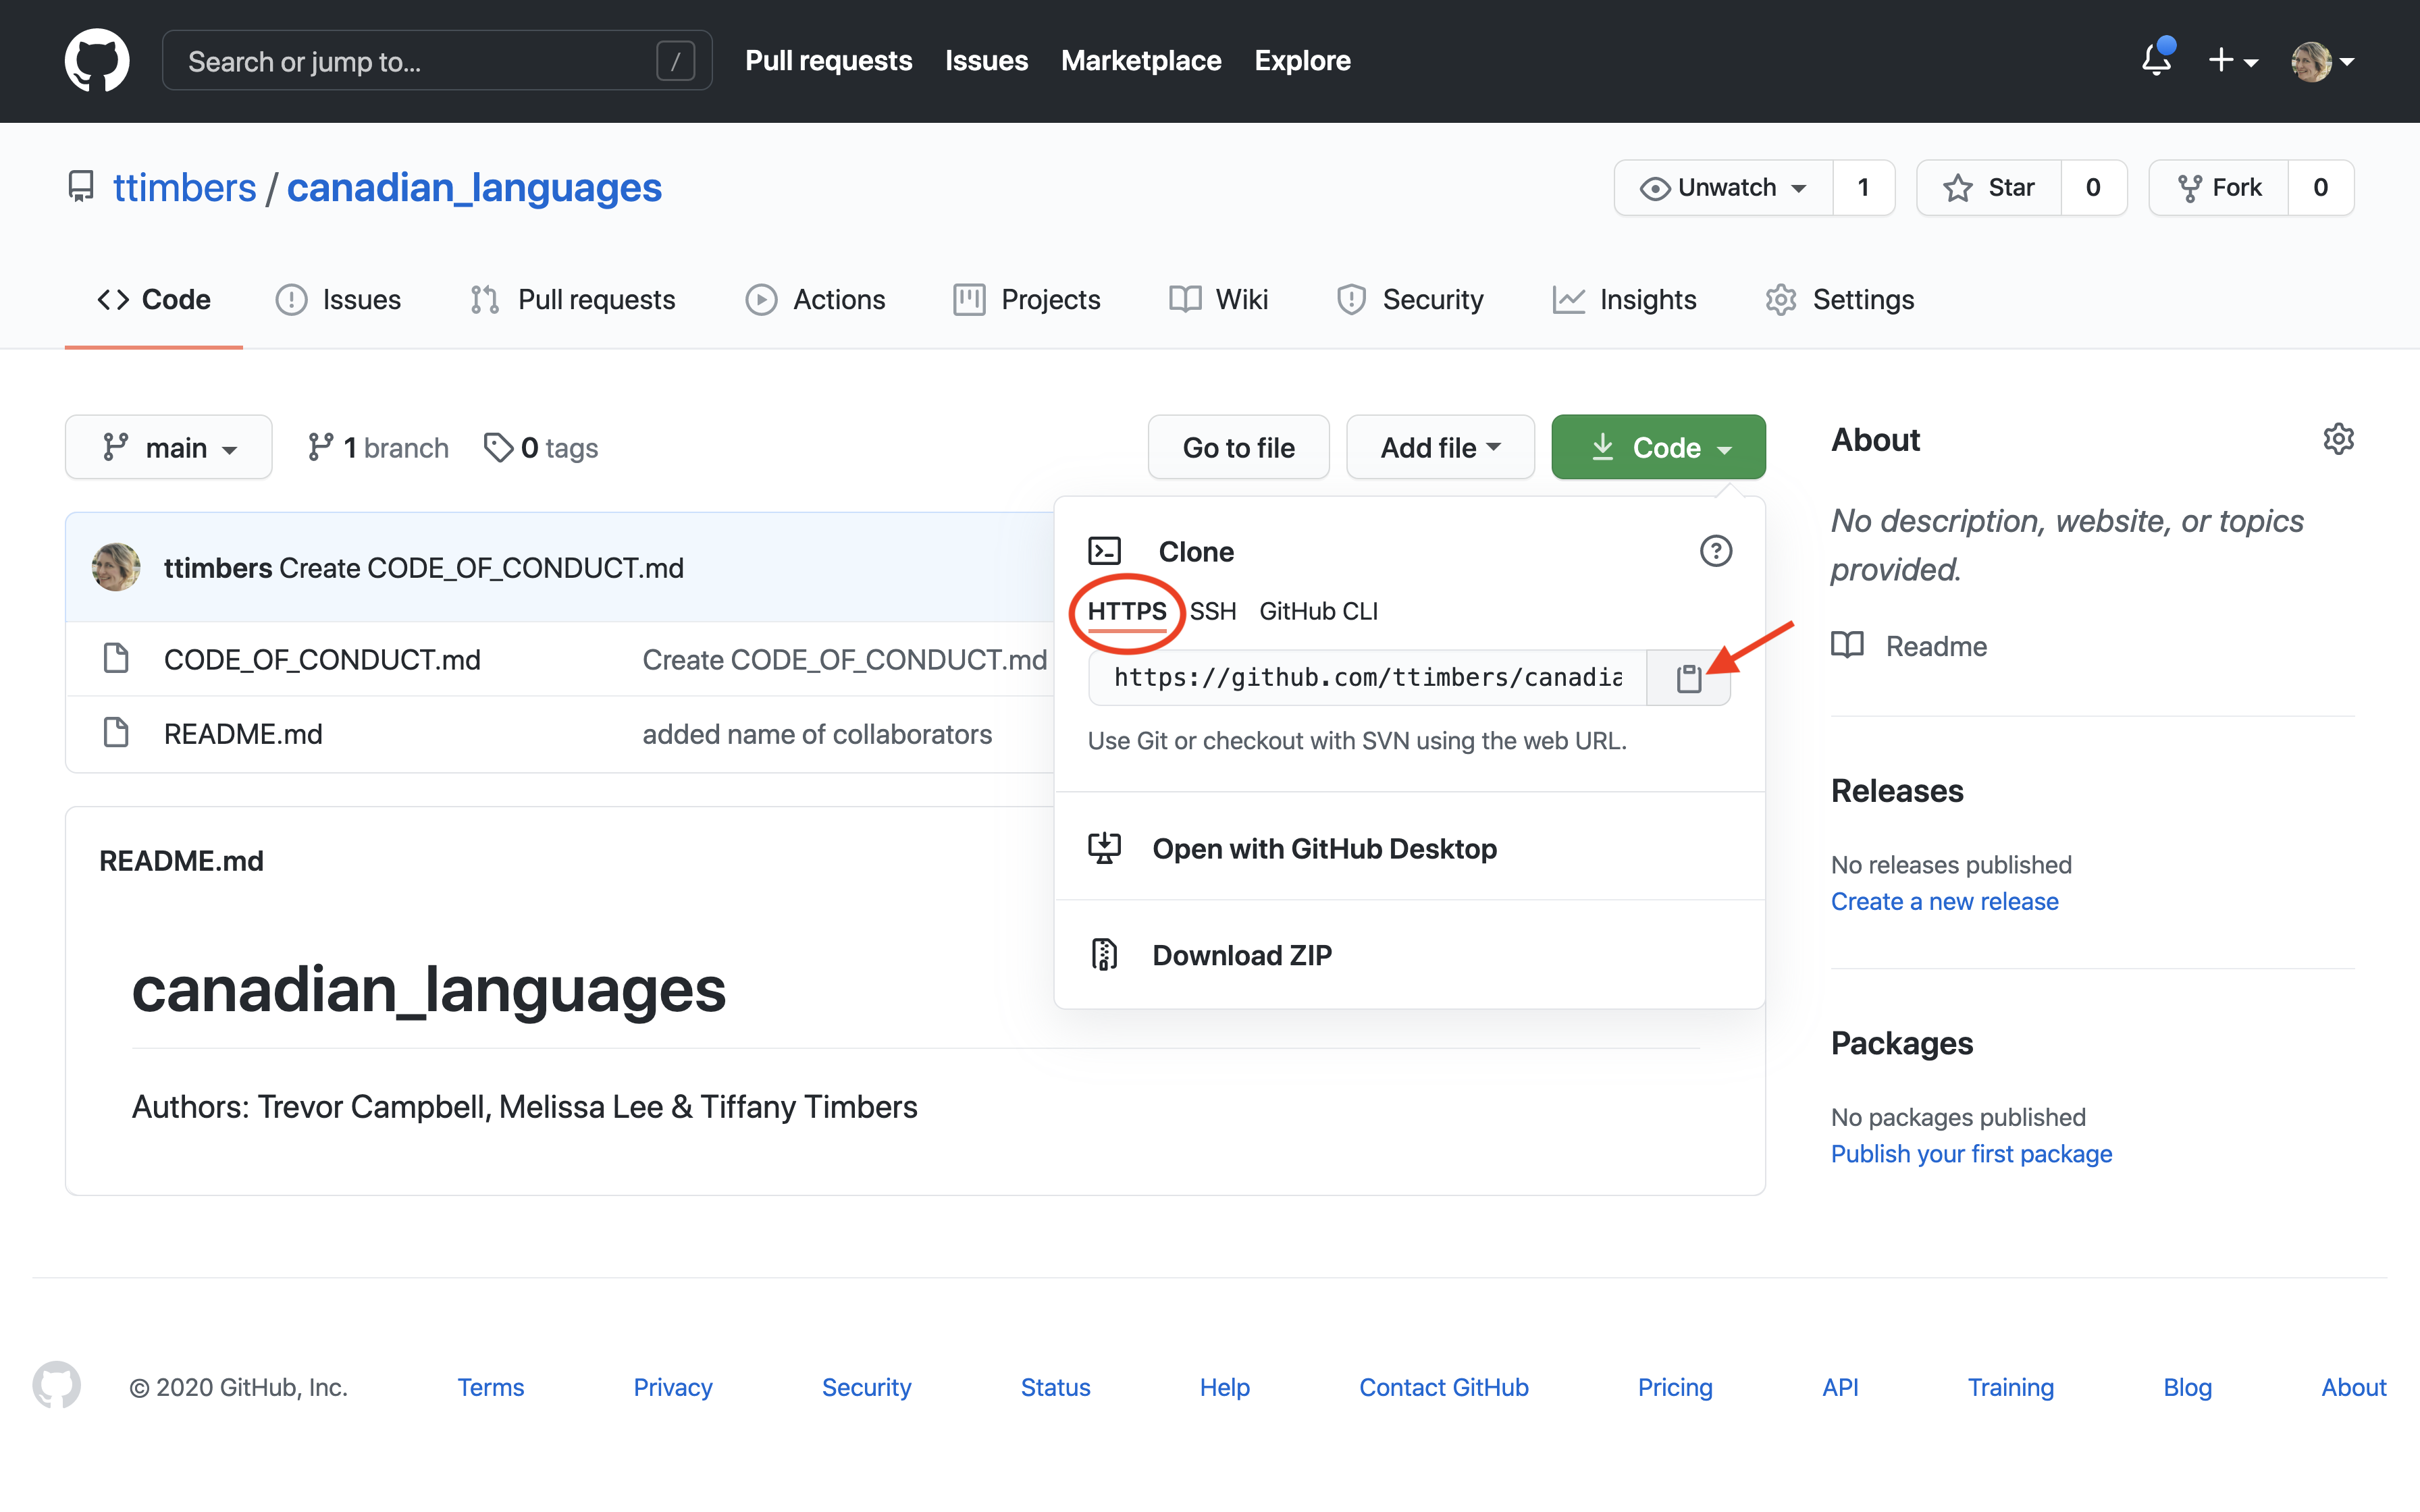Viewport: 2420px width, 1512px height.
Task: Select GitHub CLI clone option
Action: pos(1318,611)
